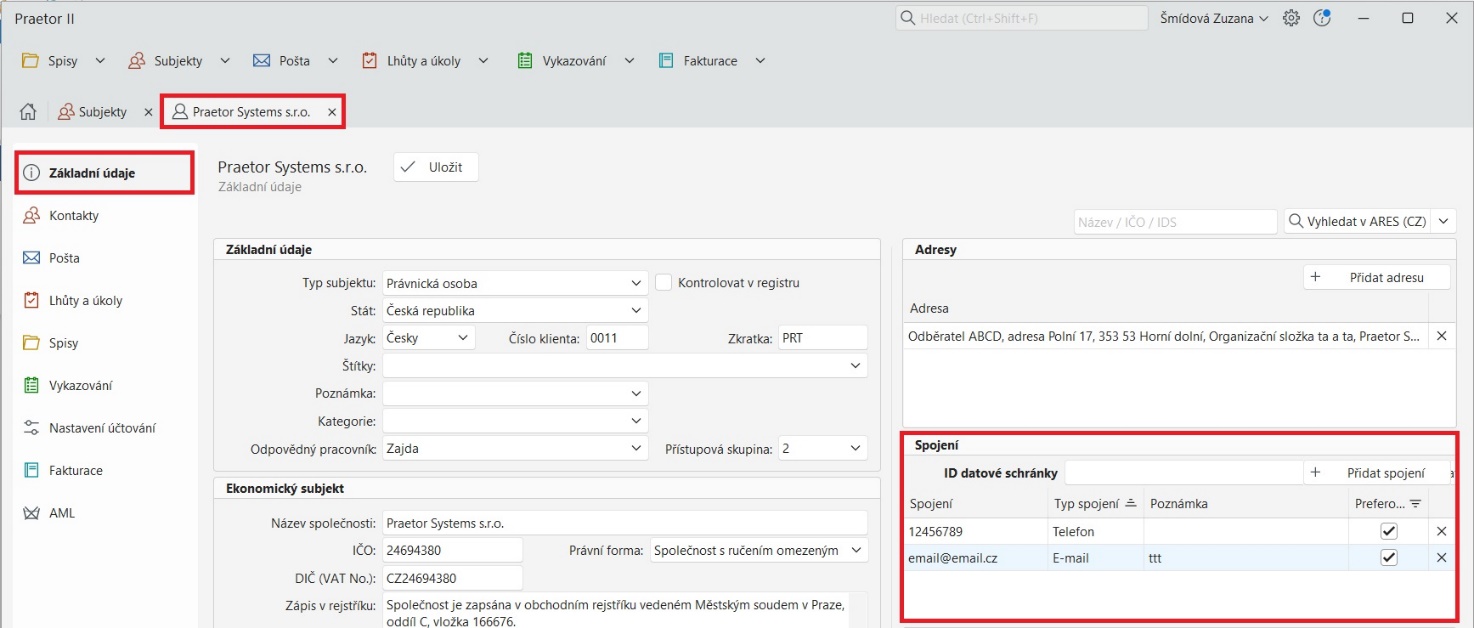Go to Kontakty in the sidebar
Viewport: 1474px width, 628px height.
[x=73, y=215]
